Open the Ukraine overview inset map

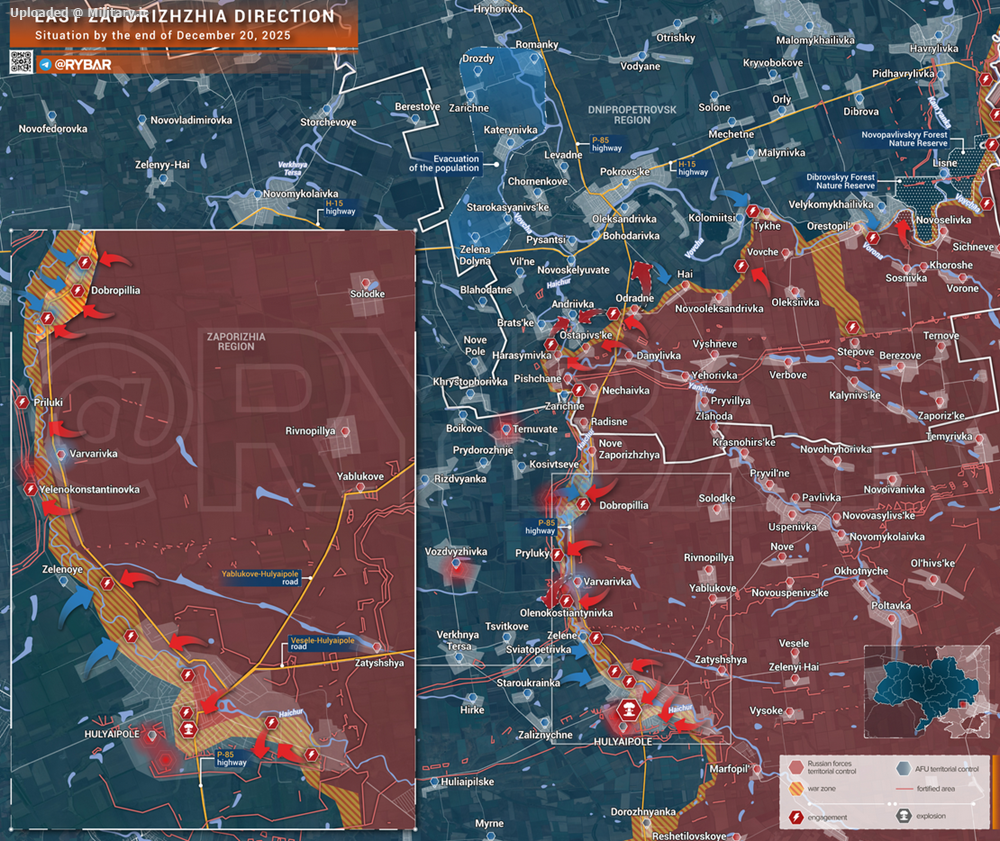927,690
